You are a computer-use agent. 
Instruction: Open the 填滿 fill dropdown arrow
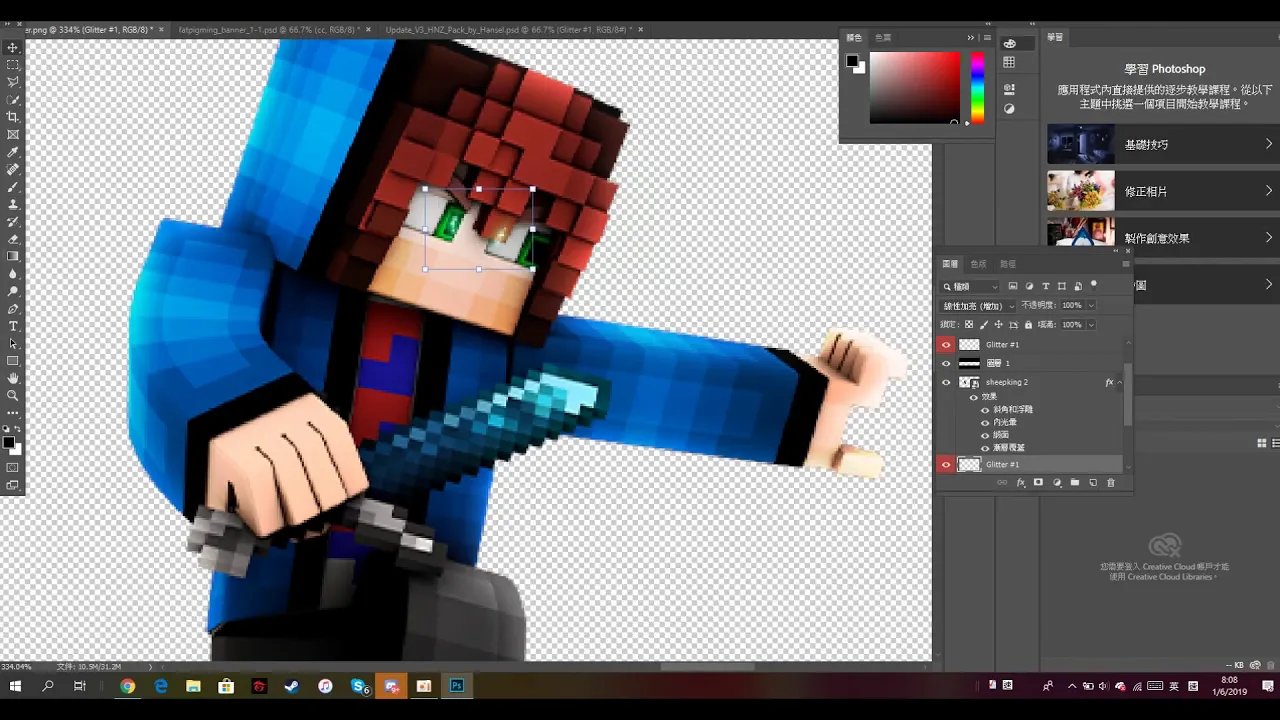pyautogui.click(x=1091, y=325)
